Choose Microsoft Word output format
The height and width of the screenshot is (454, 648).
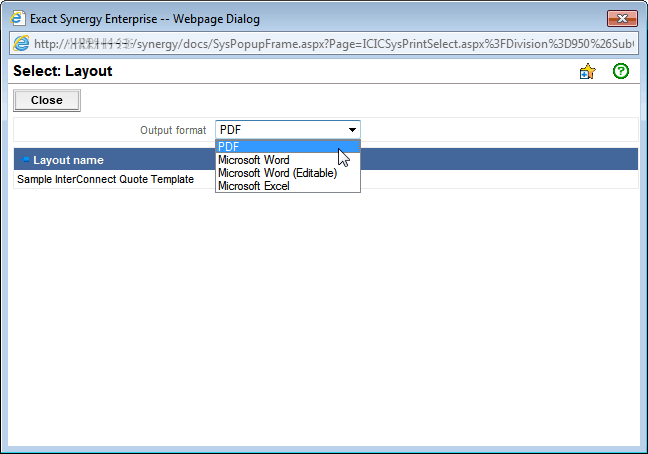tap(254, 160)
